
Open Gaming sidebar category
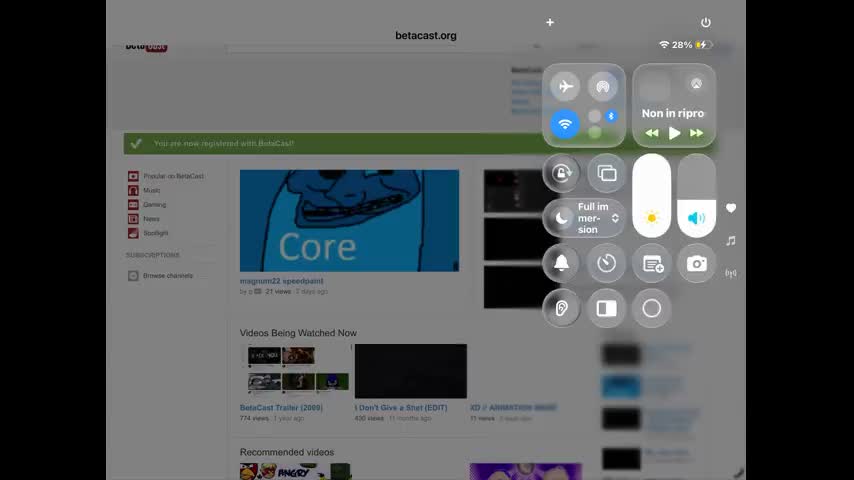coord(155,204)
